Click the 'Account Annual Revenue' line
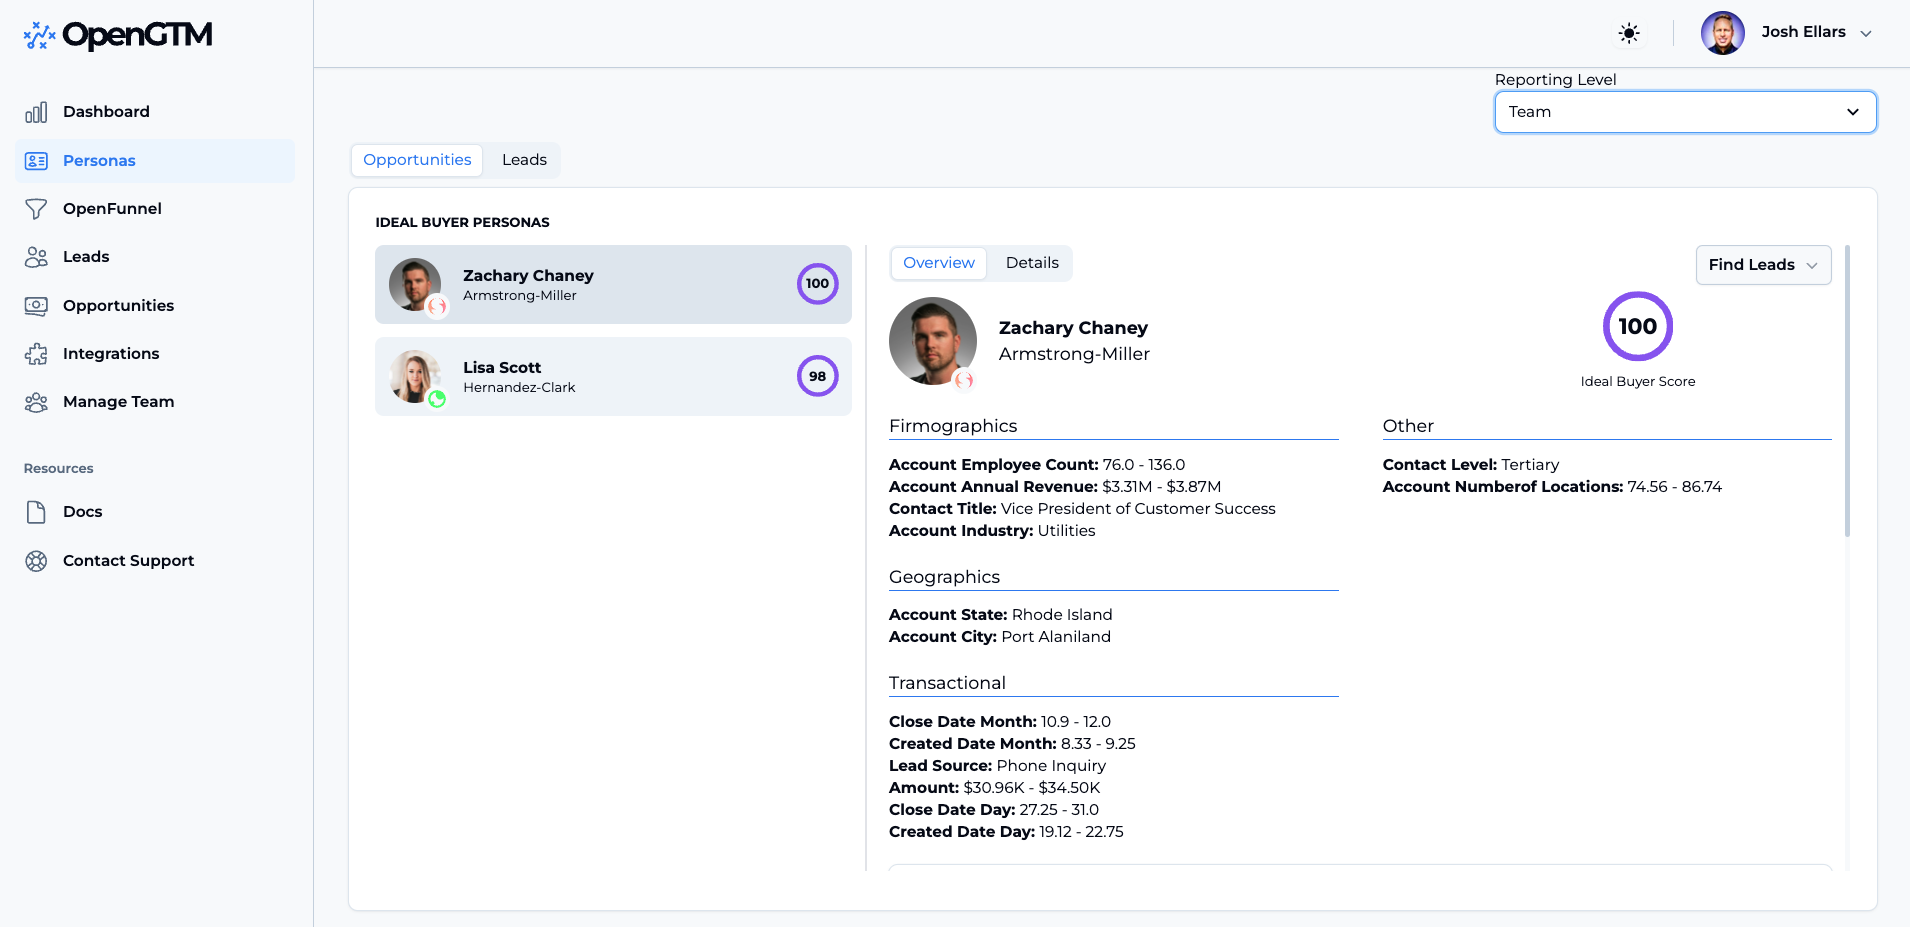Image resolution: width=1910 pixels, height=927 pixels. tap(1055, 487)
